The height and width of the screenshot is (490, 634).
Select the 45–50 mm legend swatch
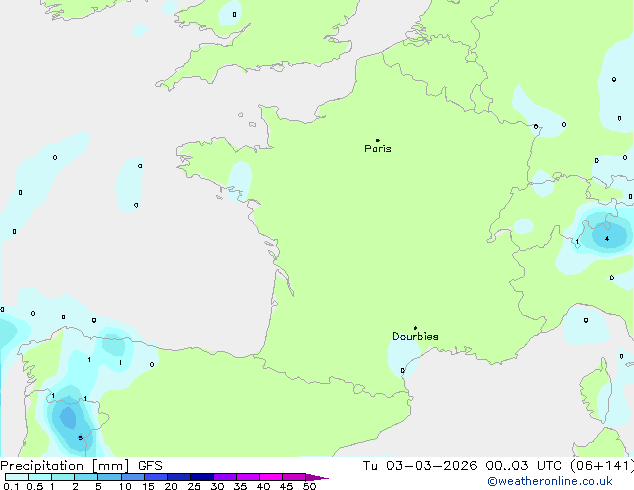(294, 477)
